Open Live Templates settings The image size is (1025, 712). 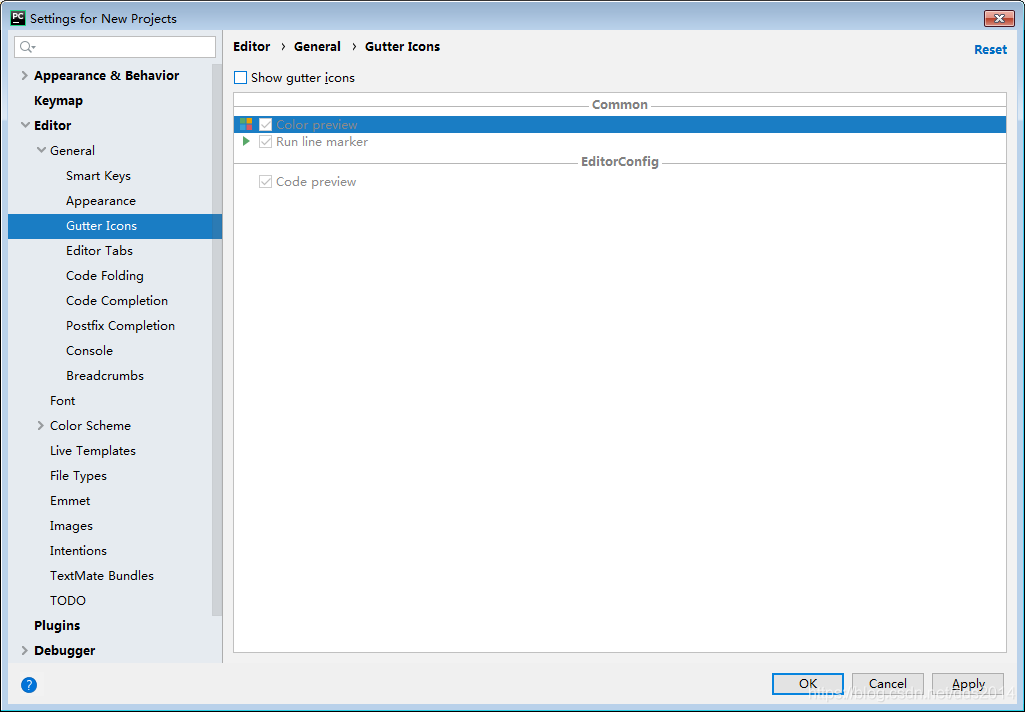(93, 450)
